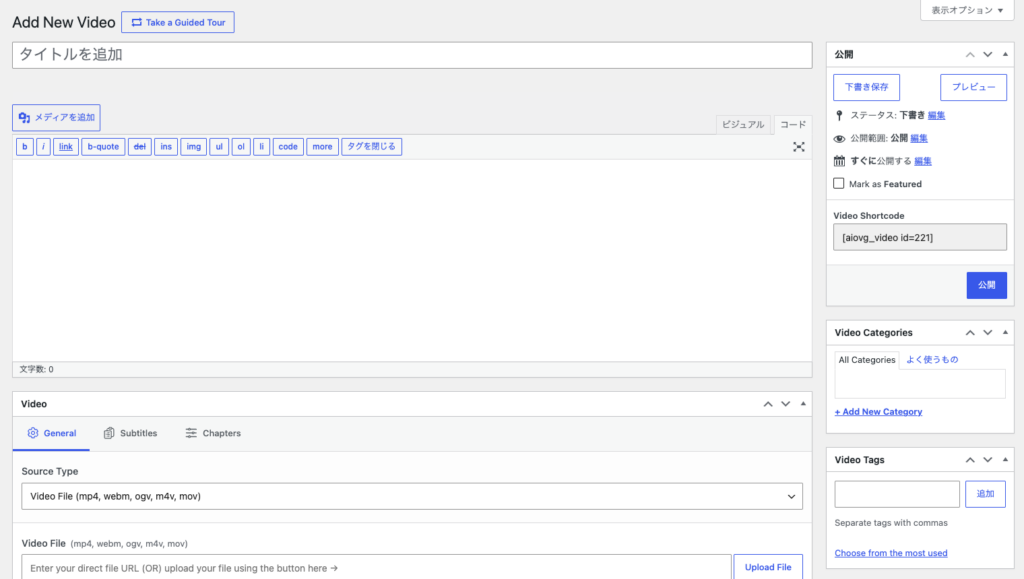Collapse the Video Tags panel
The height and width of the screenshot is (579, 1024).
[1005, 460]
